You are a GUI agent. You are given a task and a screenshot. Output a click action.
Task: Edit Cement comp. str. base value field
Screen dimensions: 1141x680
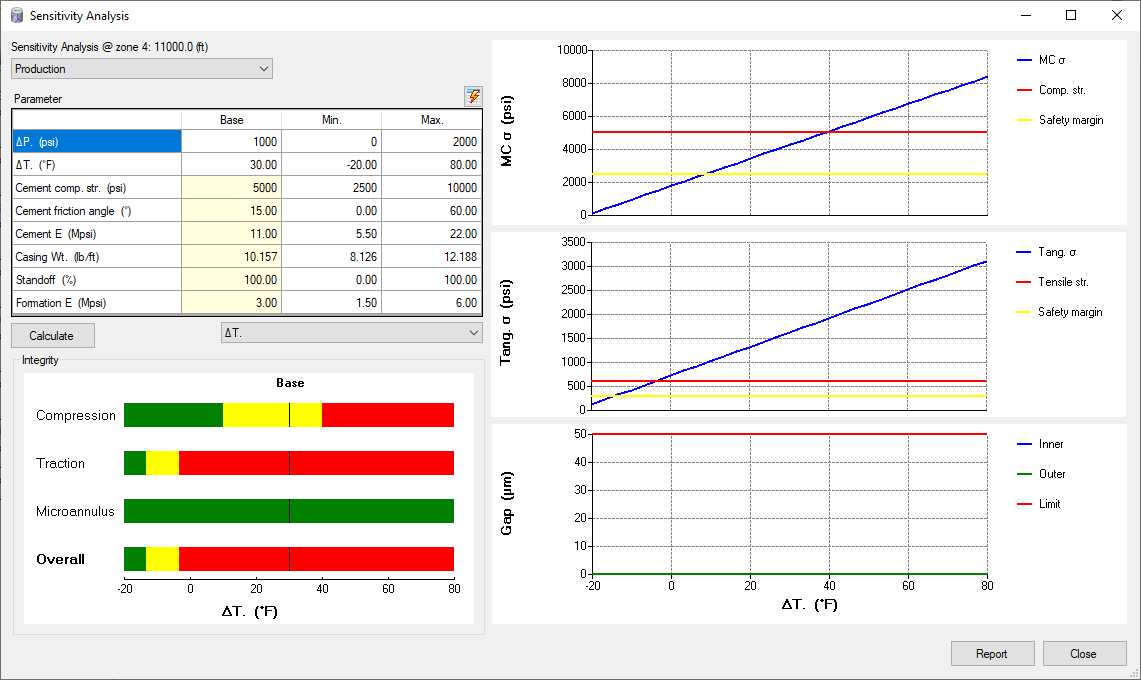coord(231,188)
